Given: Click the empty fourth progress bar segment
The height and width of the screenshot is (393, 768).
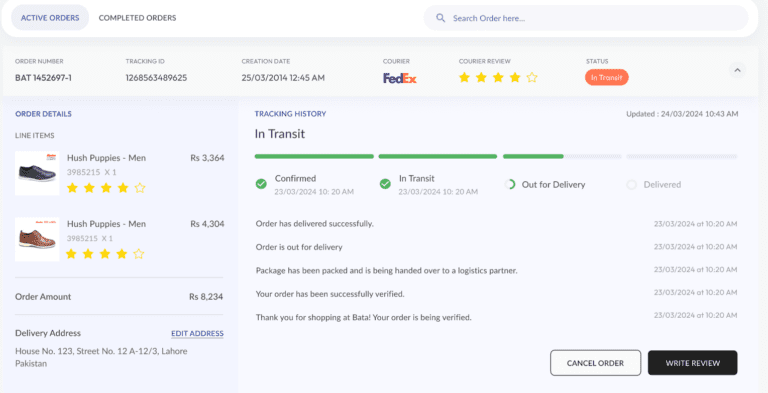Looking at the screenshot, I should pyautogui.click(x=682, y=156).
